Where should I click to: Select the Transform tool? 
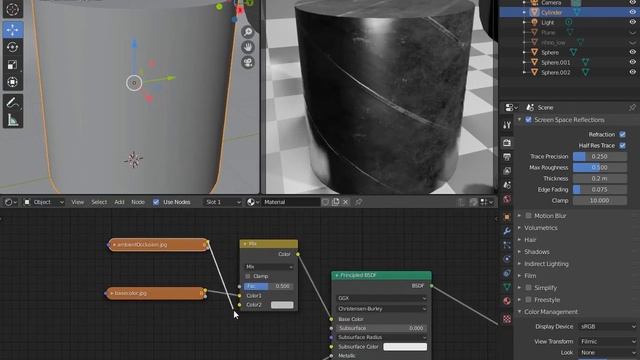[13, 82]
